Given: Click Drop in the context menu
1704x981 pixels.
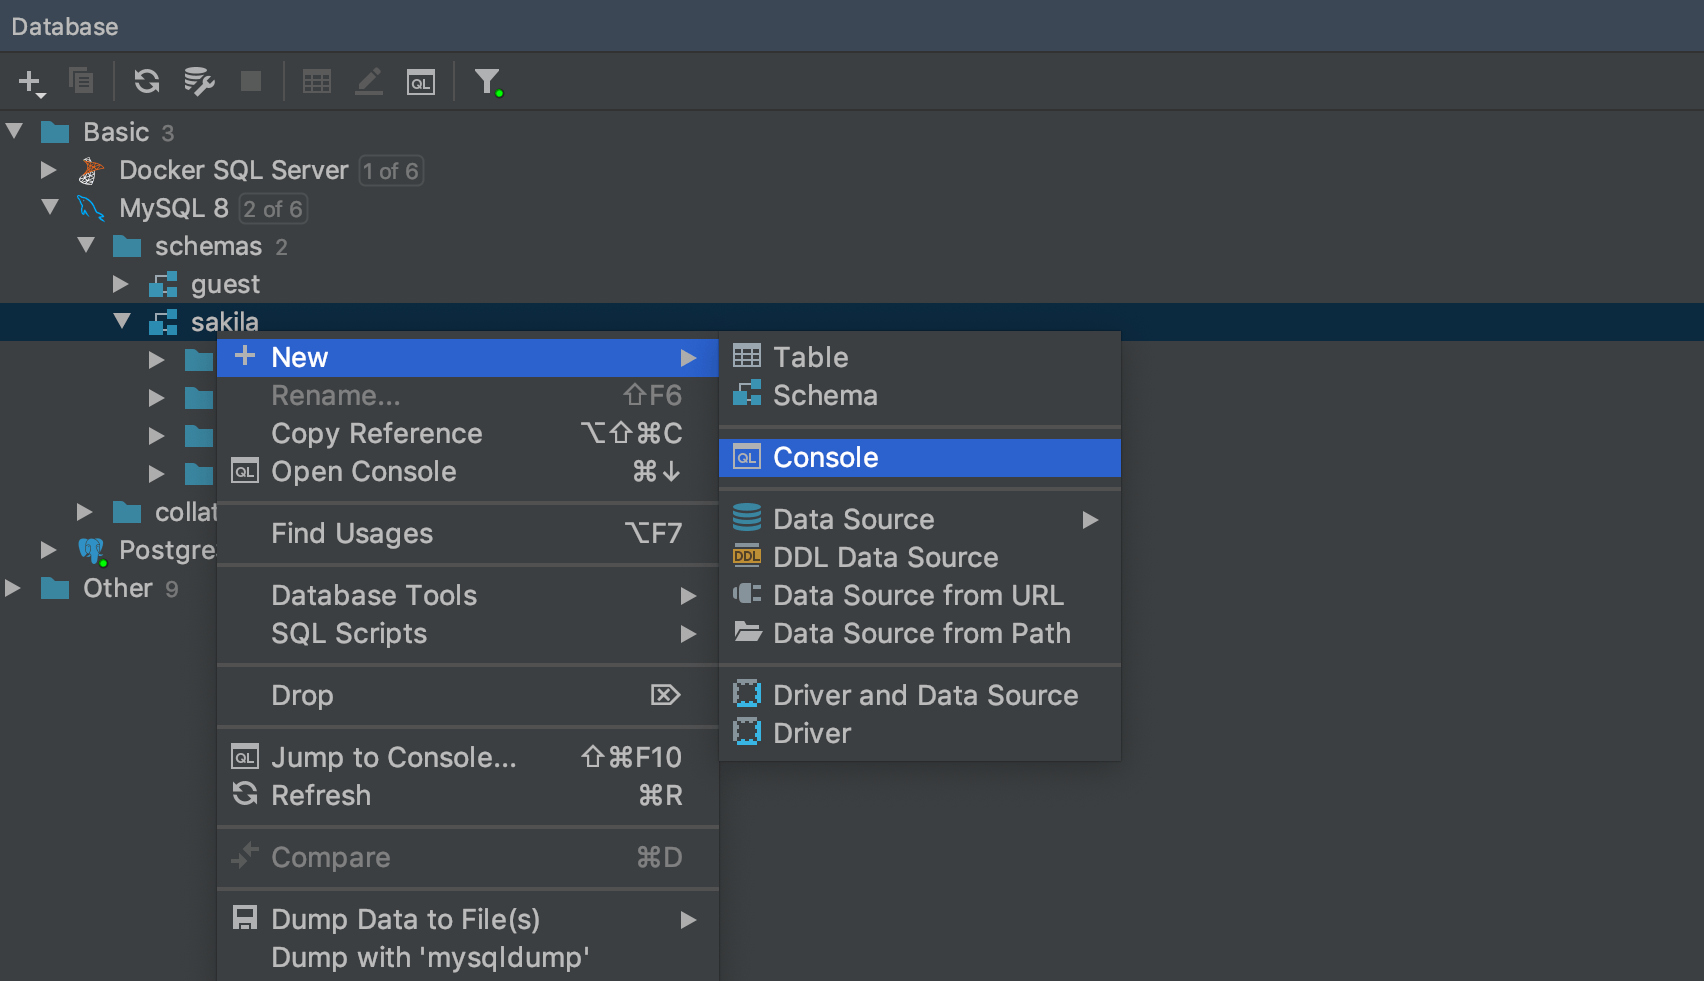Looking at the screenshot, I should pos(302,695).
